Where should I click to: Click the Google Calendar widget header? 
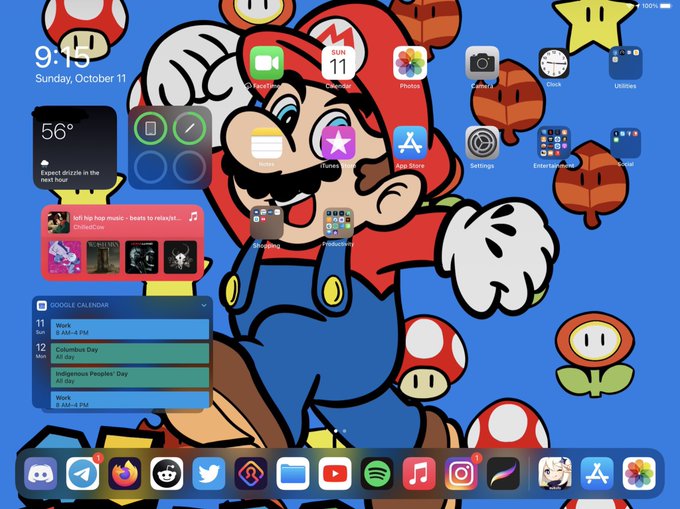pos(122,305)
